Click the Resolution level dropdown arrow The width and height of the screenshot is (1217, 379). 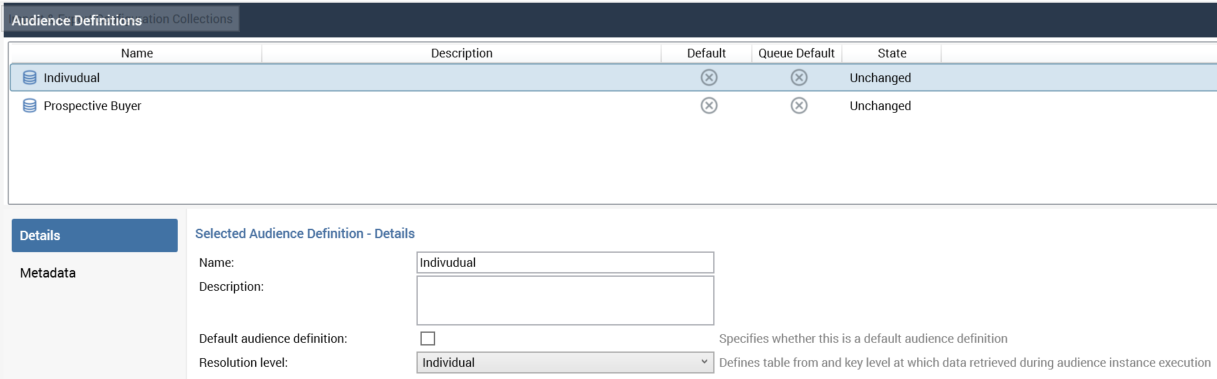pyautogui.click(x=705, y=362)
